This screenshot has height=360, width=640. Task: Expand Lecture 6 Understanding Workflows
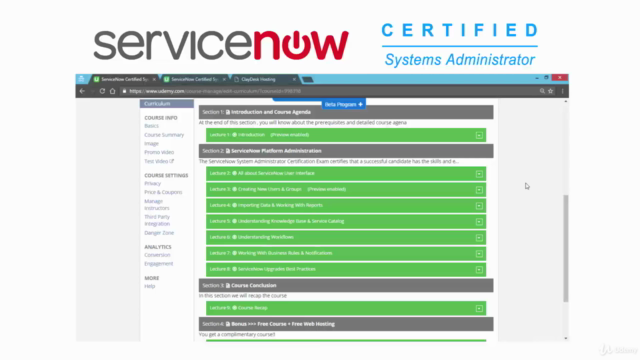pyautogui.click(x=479, y=238)
